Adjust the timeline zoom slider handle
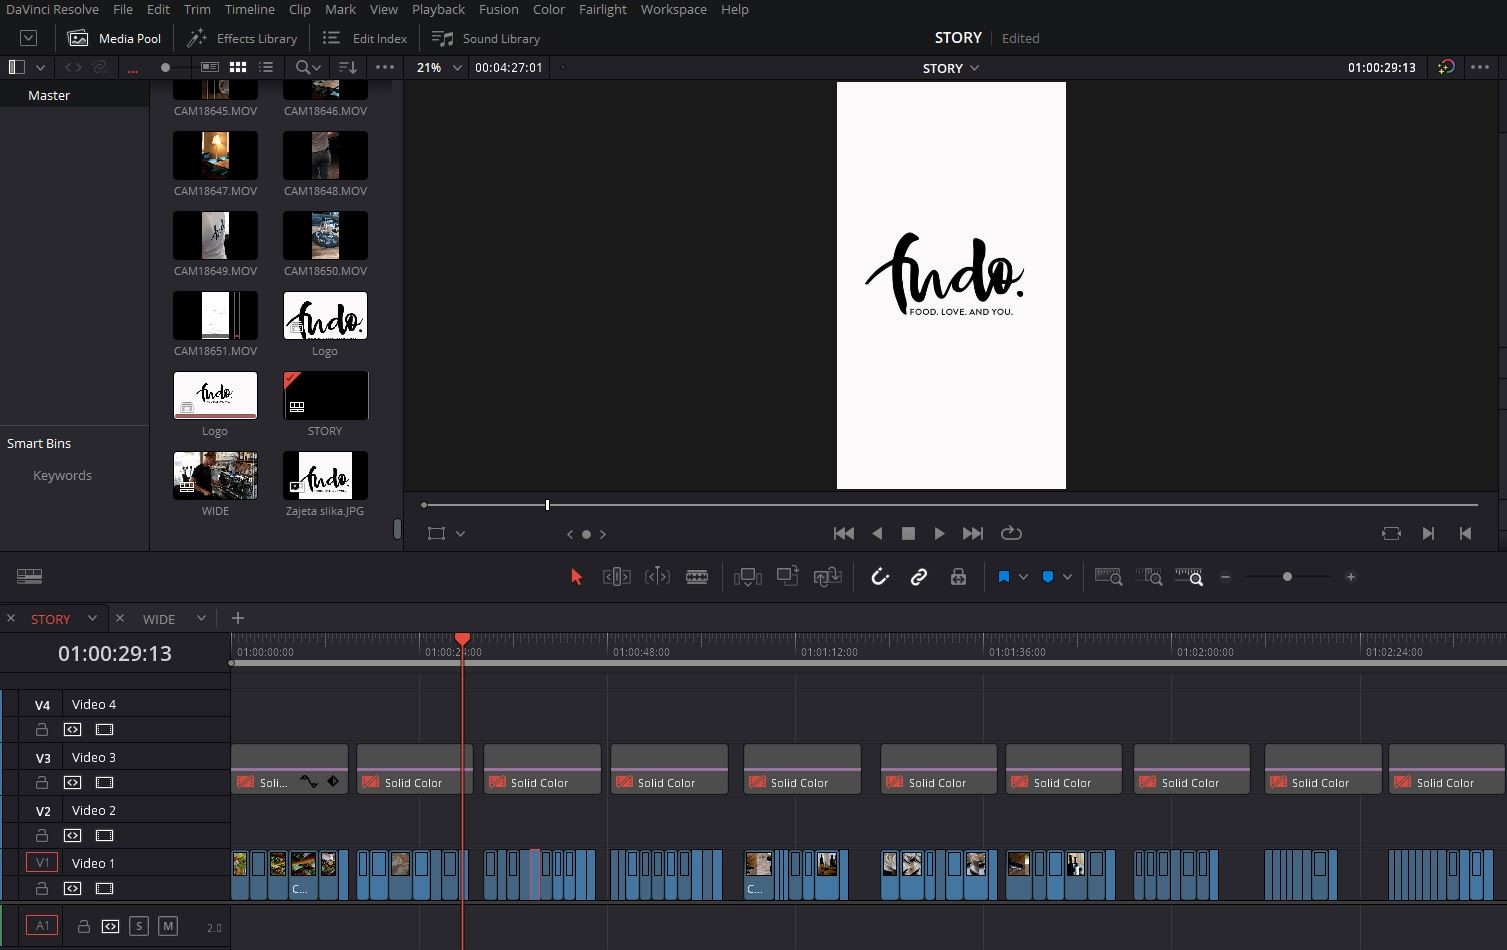Screen dimensions: 1507x950 1287,577
